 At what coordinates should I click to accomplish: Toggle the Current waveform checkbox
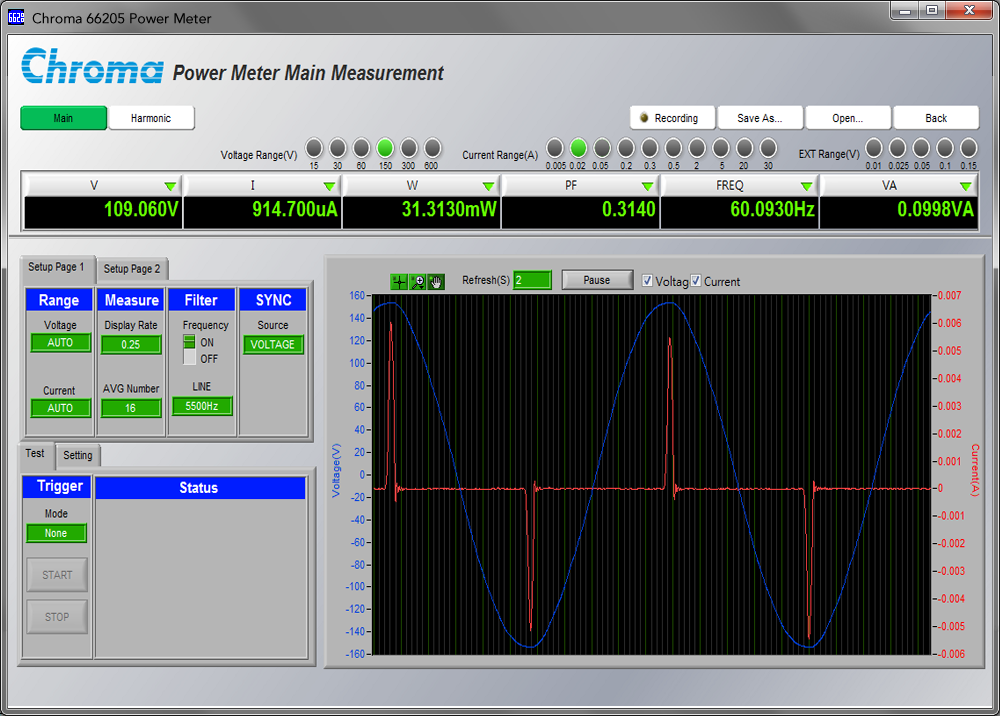[696, 281]
